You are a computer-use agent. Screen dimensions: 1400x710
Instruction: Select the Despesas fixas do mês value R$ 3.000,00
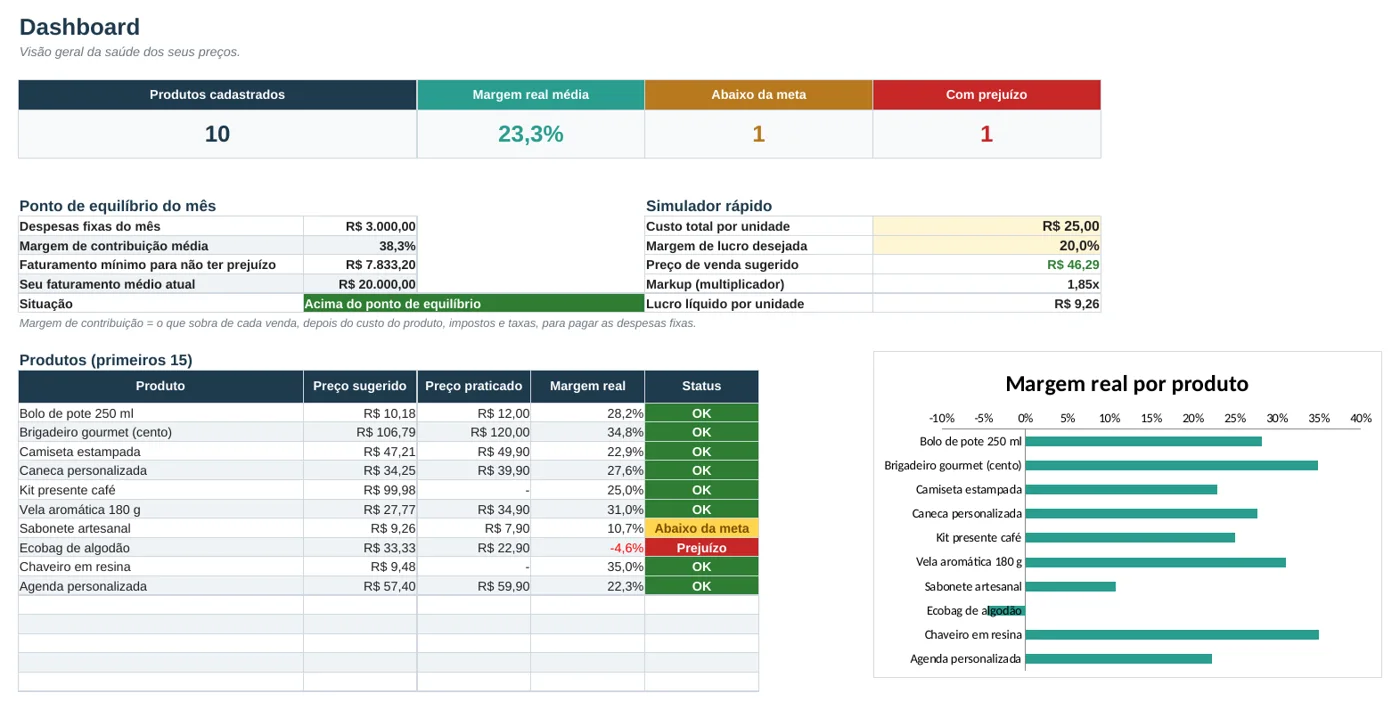[x=360, y=226]
